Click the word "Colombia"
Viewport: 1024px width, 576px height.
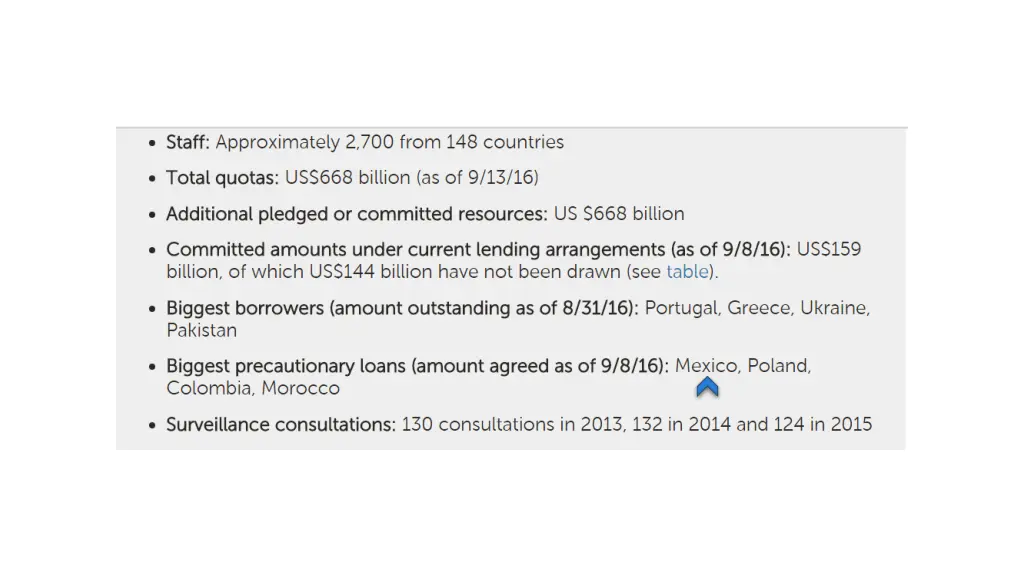(x=209, y=389)
